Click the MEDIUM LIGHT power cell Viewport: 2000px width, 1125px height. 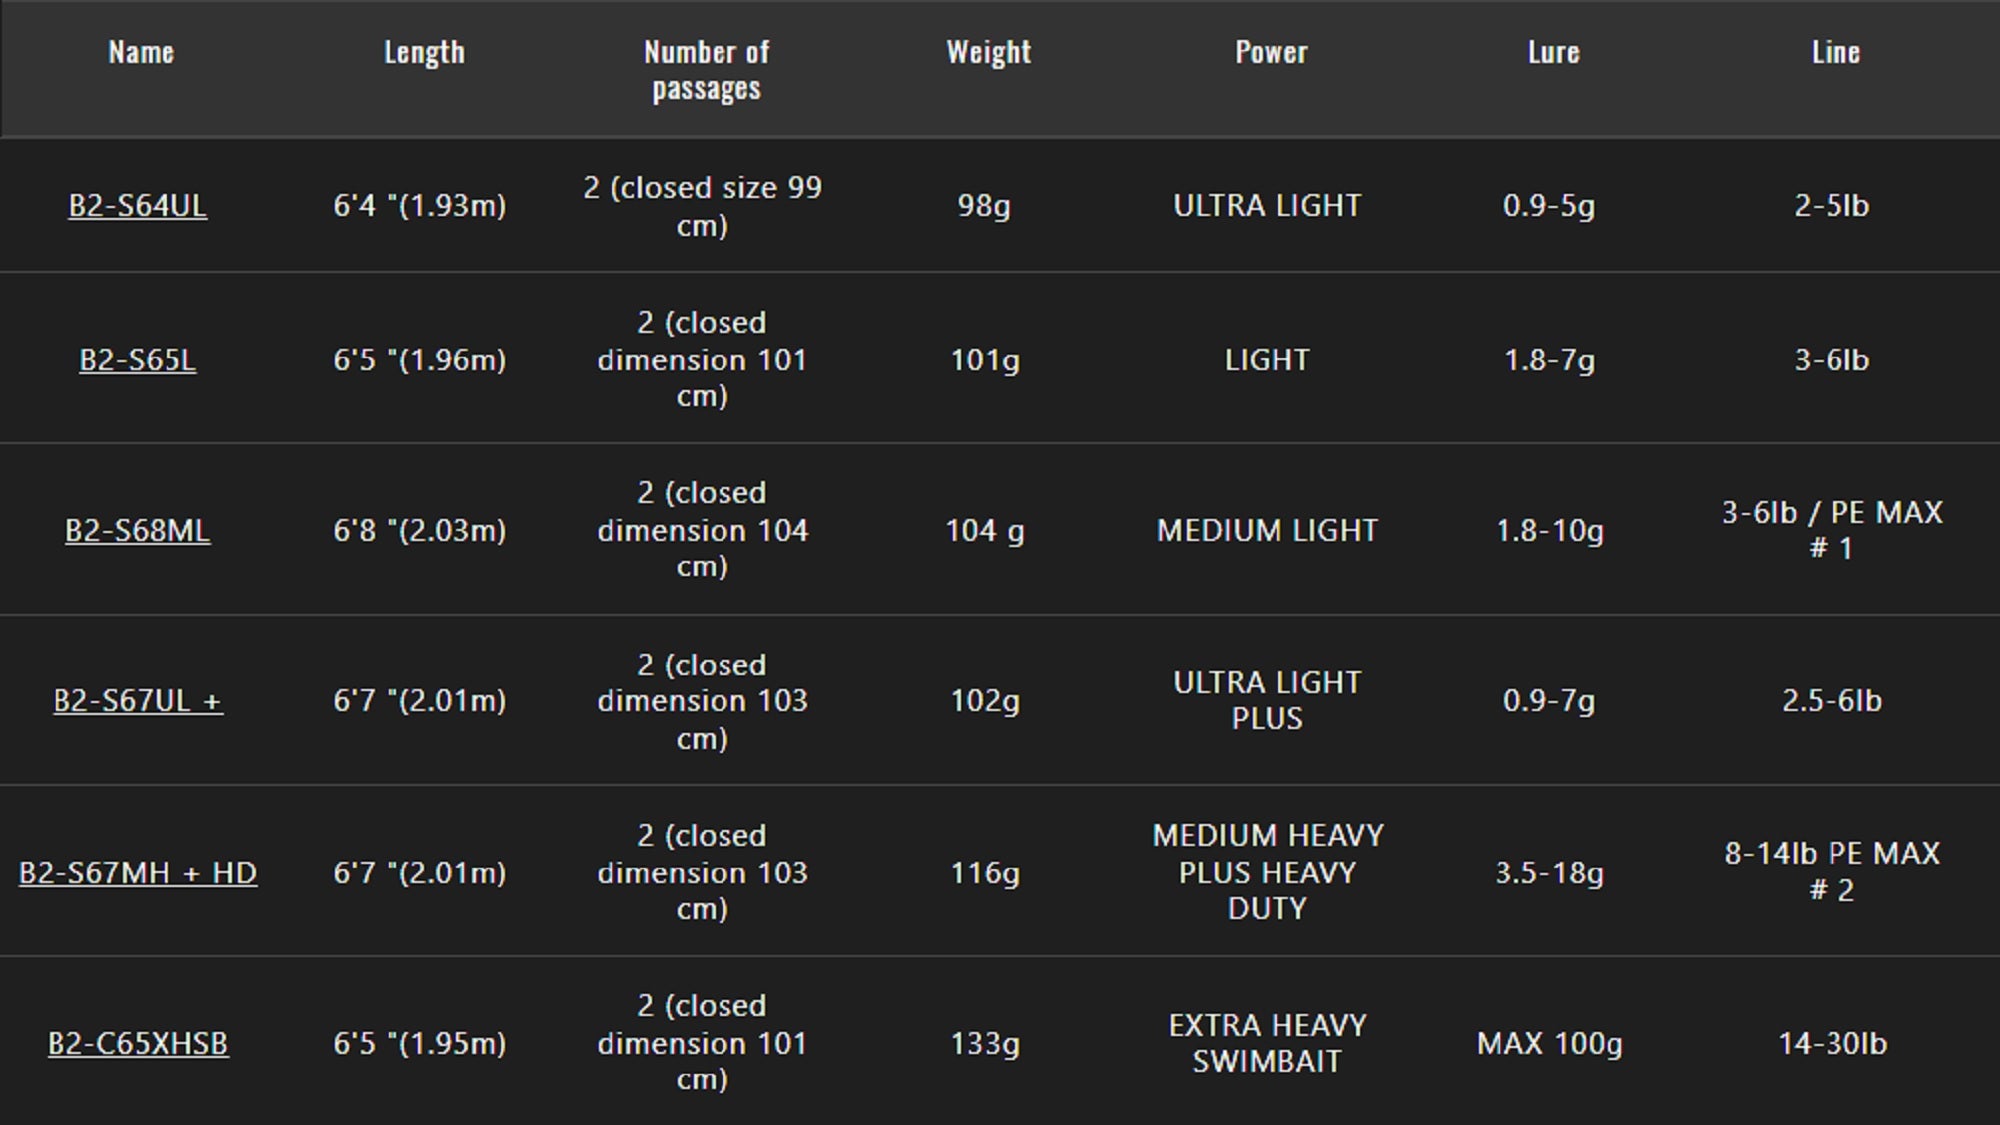(1267, 531)
